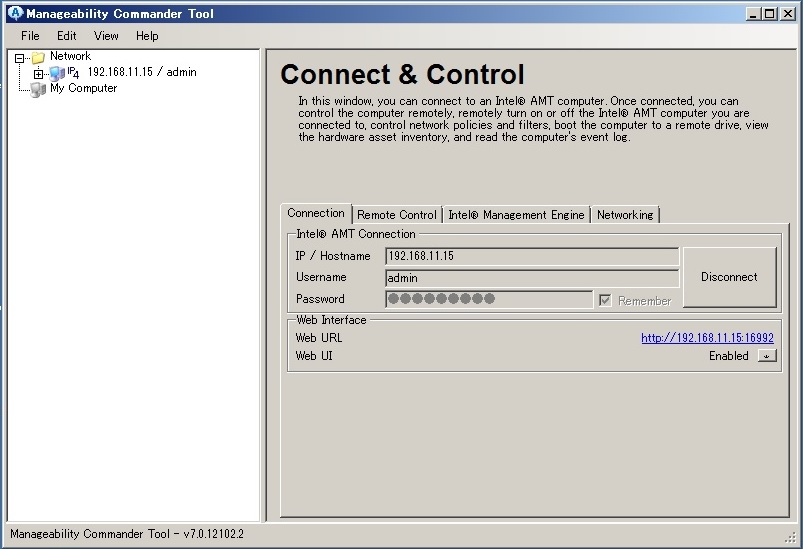
Task: Click the 192.168.11.15 computer icon
Action: 57,73
